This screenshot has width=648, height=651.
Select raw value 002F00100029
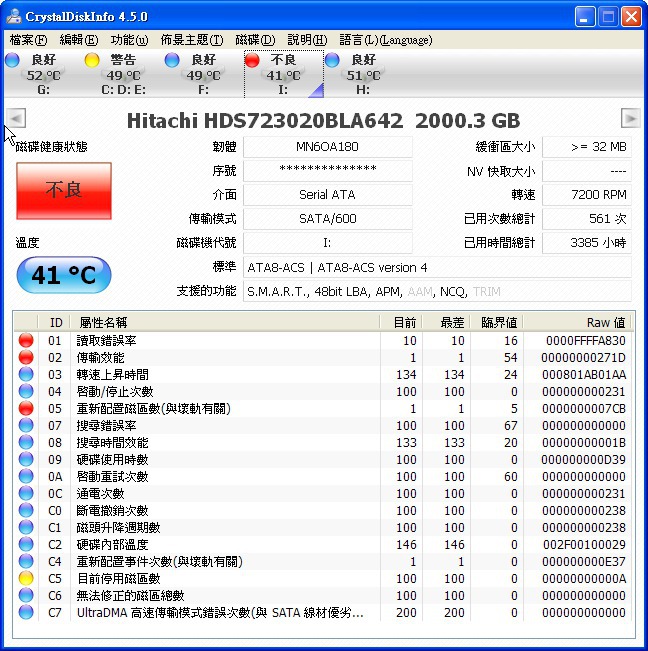point(584,545)
